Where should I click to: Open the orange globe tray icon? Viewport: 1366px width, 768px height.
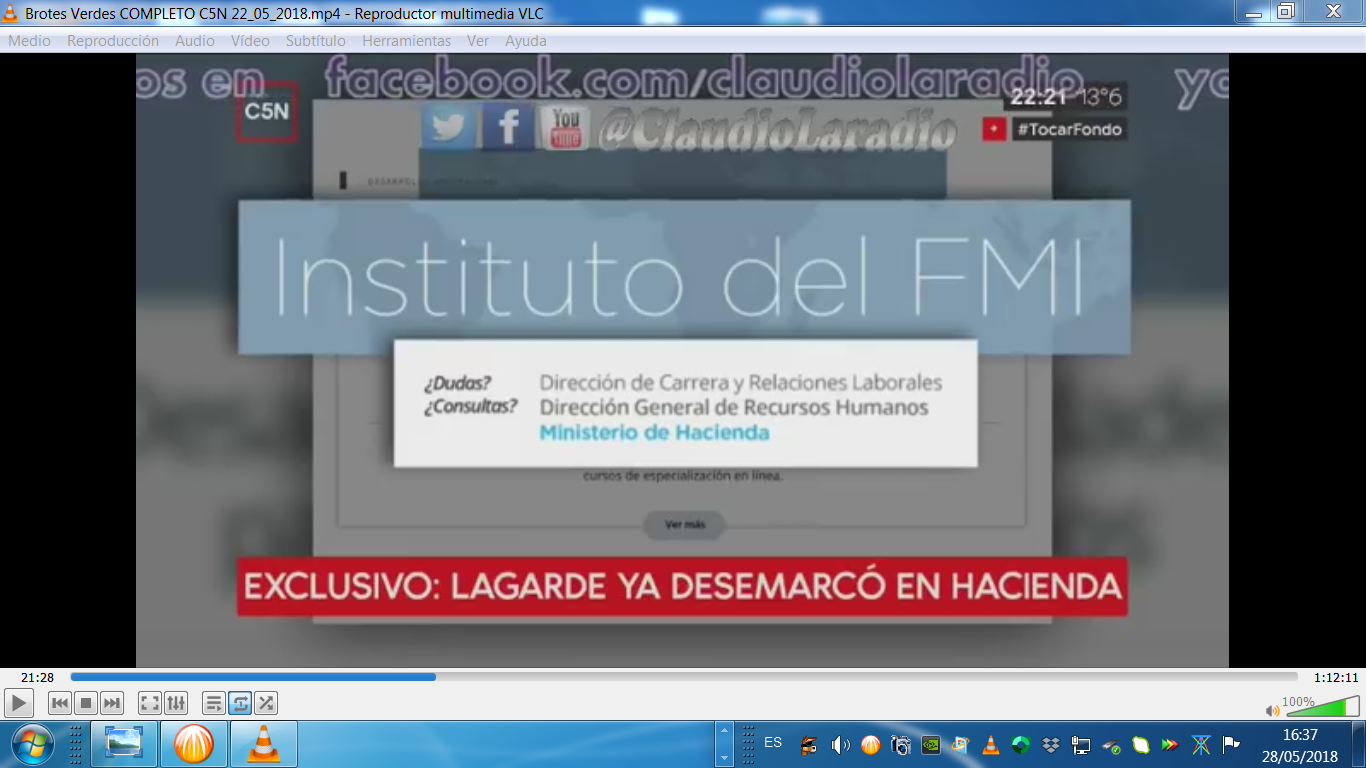pyautogui.click(x=870, y=745)
